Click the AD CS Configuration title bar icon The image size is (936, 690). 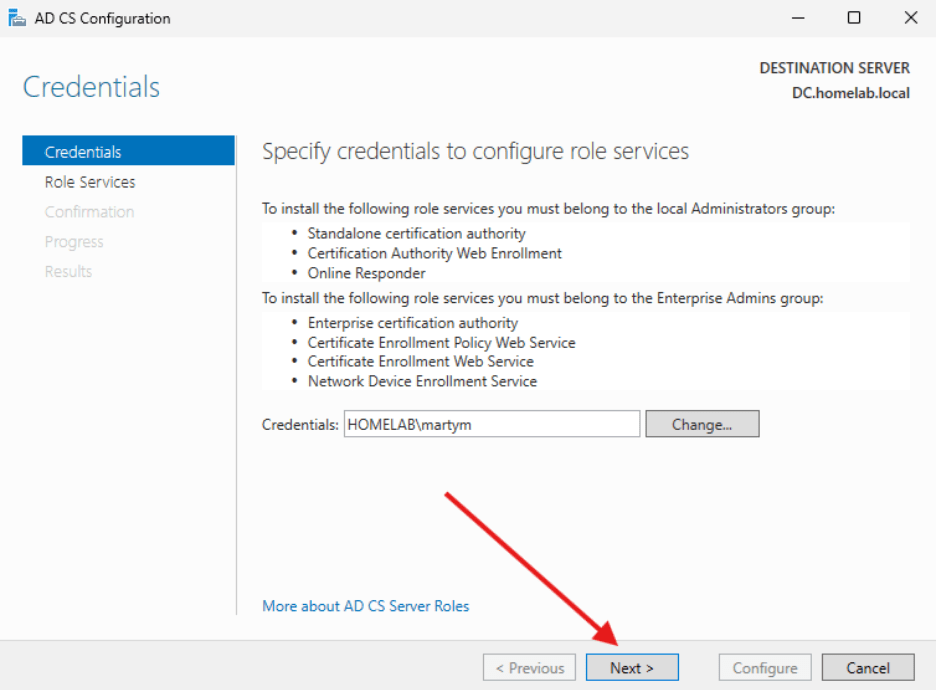click(17, 17)
